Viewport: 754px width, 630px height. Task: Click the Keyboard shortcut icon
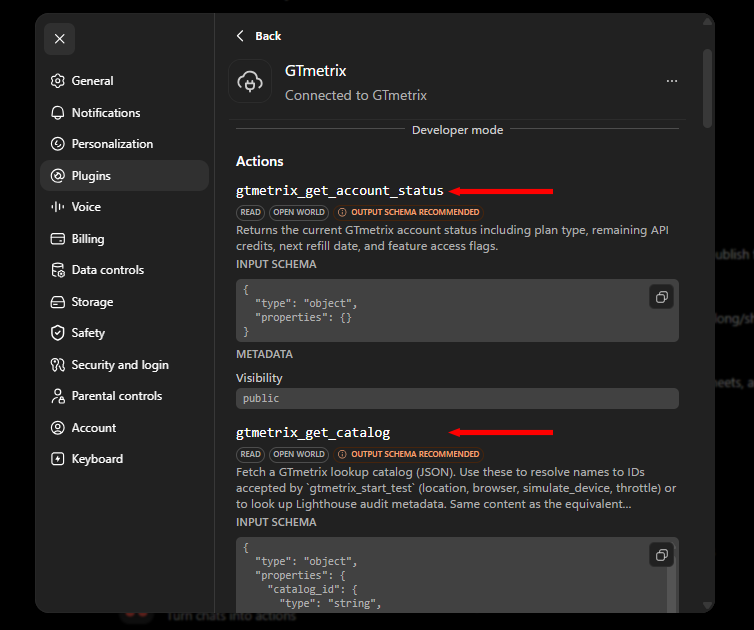[x=58, y=459]
